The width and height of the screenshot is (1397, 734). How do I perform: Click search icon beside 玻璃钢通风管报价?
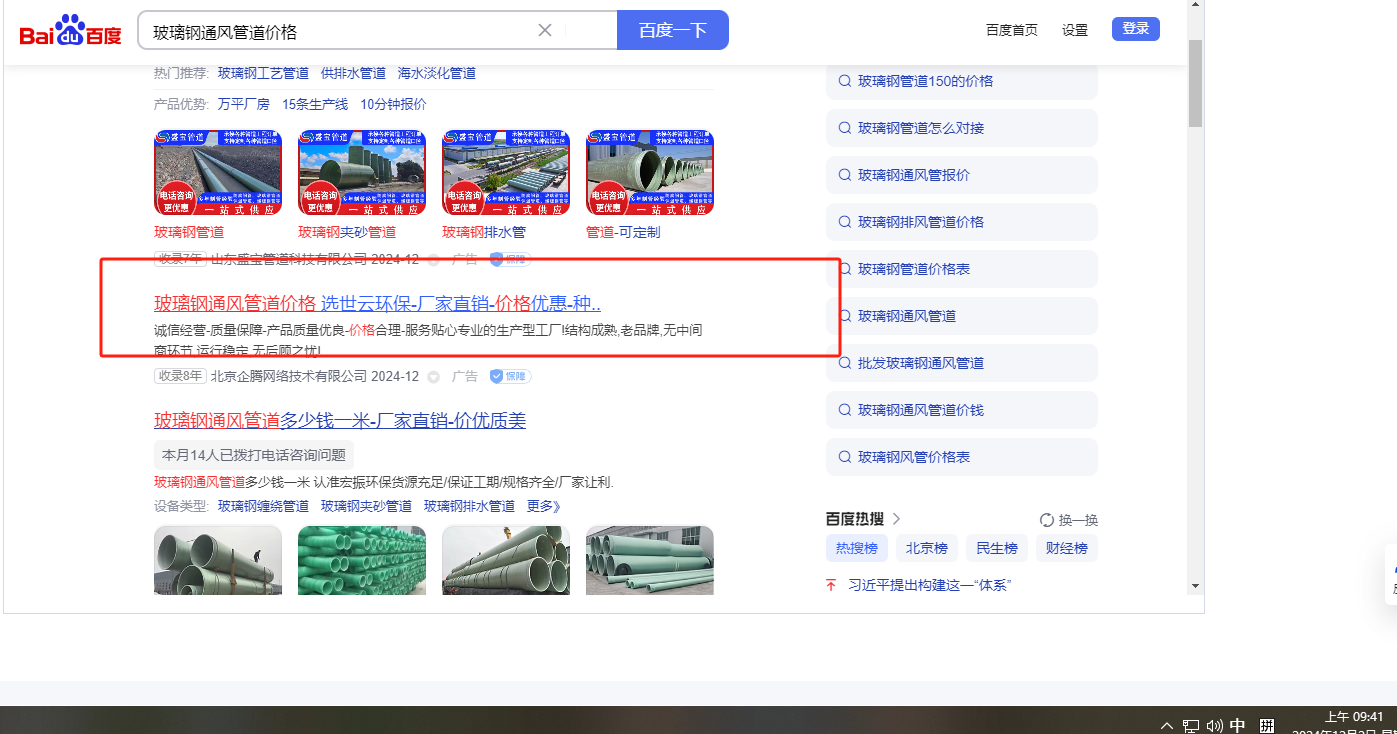click(x=844, y=175)
